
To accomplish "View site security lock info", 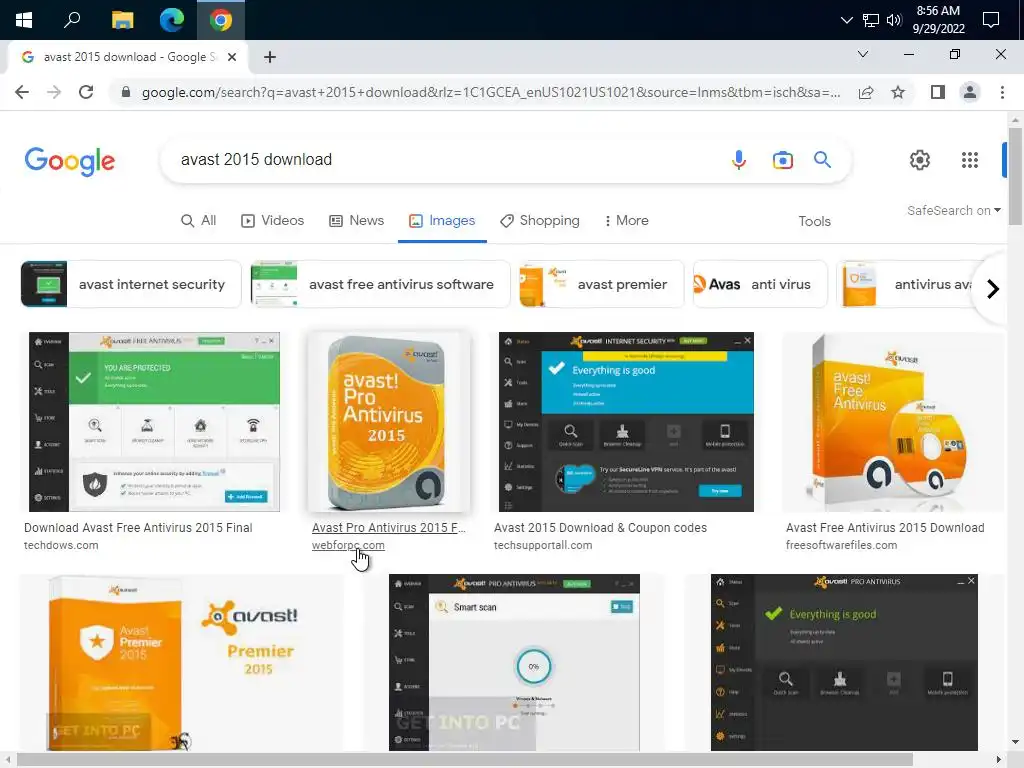I will 126,92.
